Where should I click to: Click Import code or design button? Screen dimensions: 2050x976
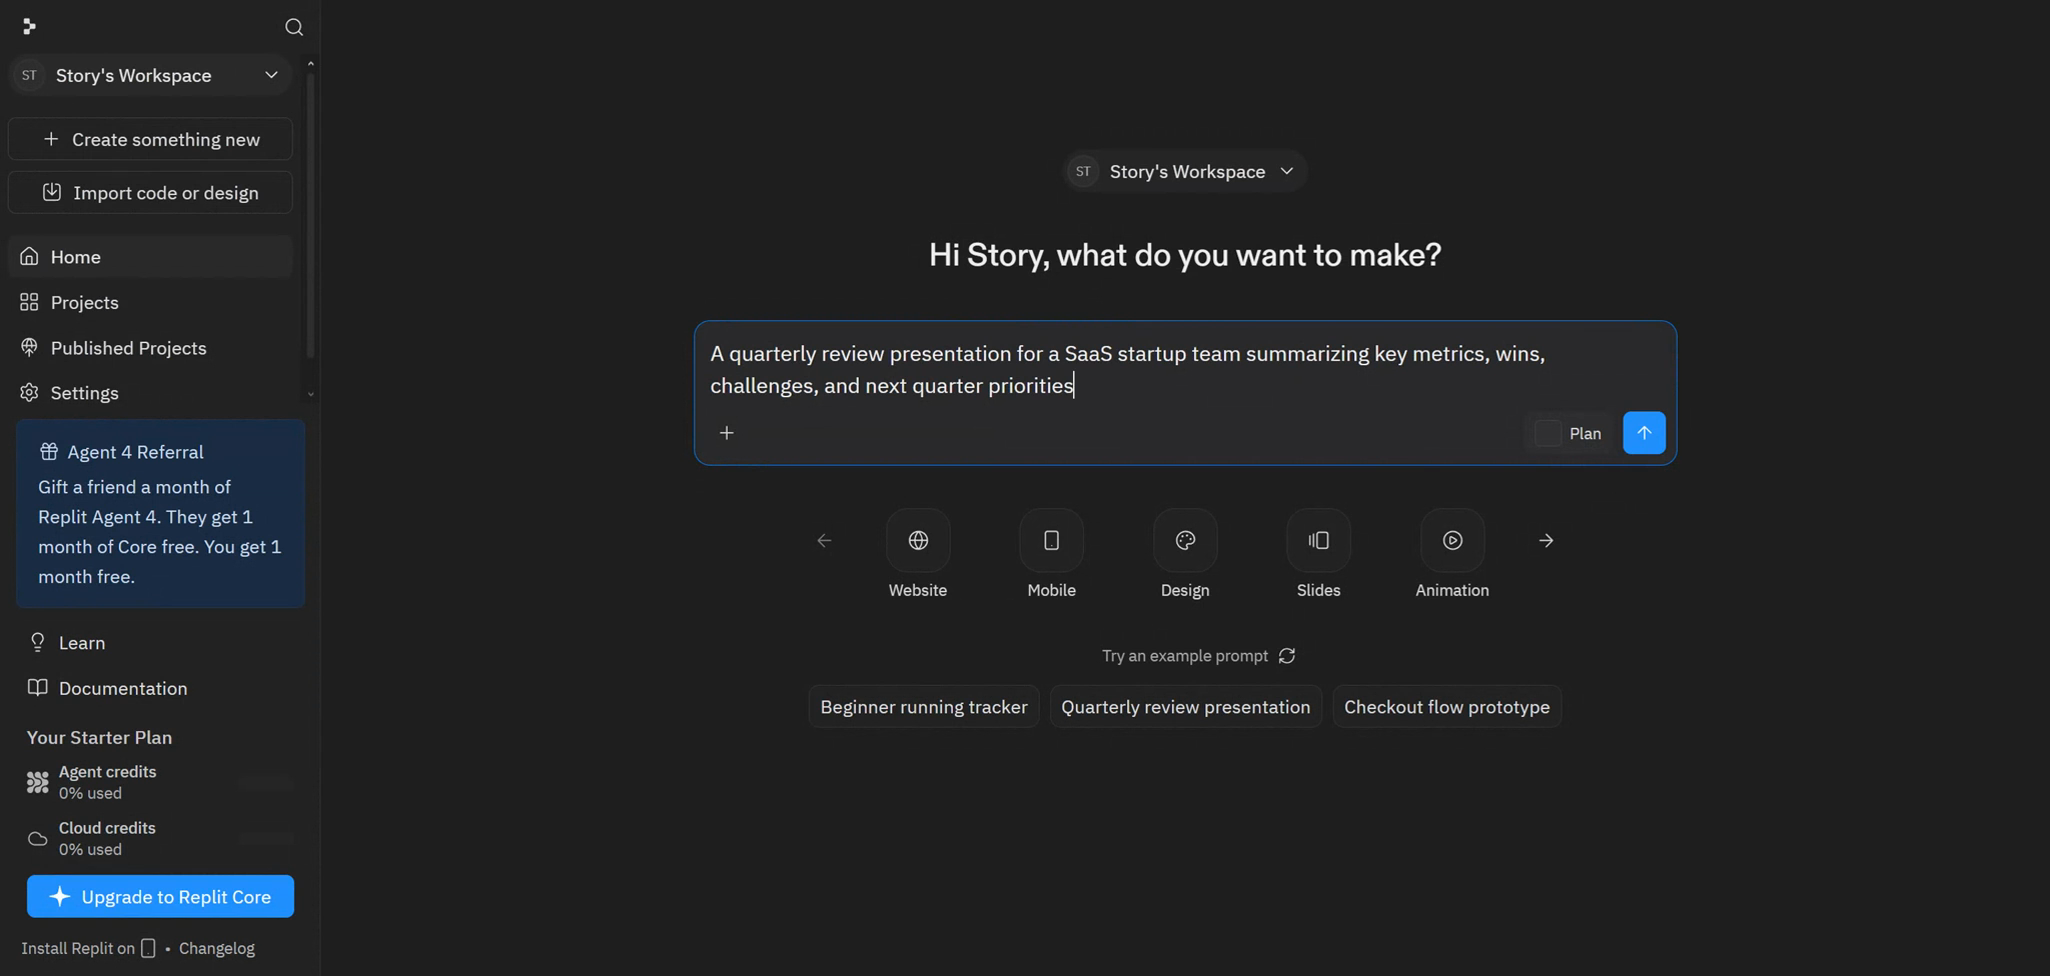150,192
